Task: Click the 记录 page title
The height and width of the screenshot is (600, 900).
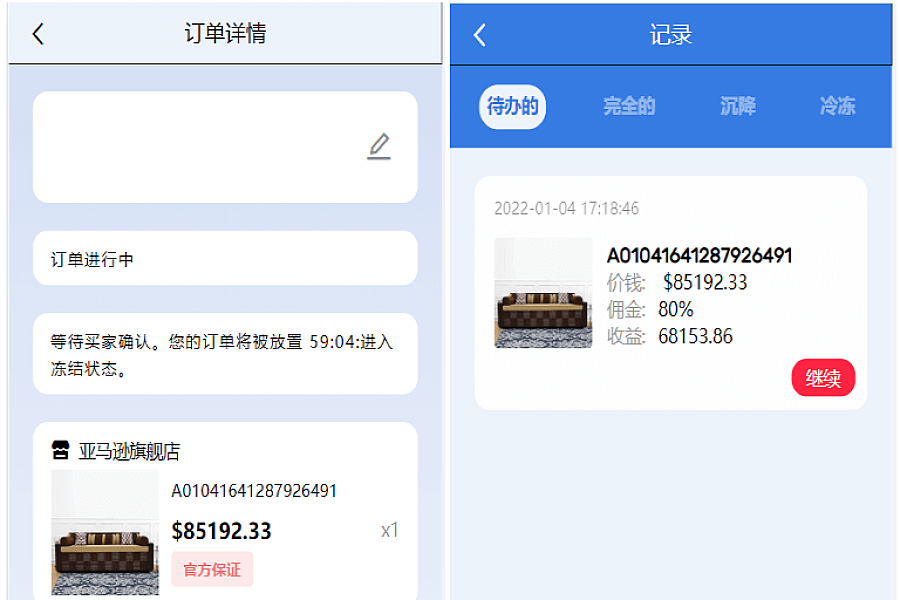Action: coord(671,35)
